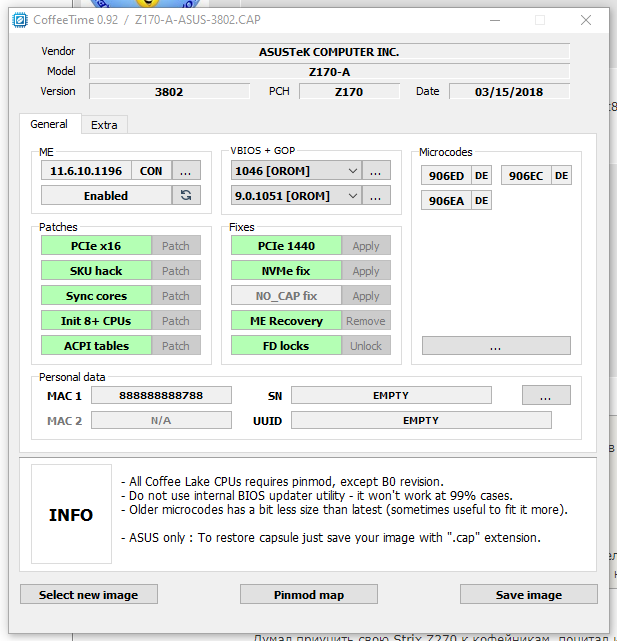Click the browse button next to ME version

[x=186, y=170]
